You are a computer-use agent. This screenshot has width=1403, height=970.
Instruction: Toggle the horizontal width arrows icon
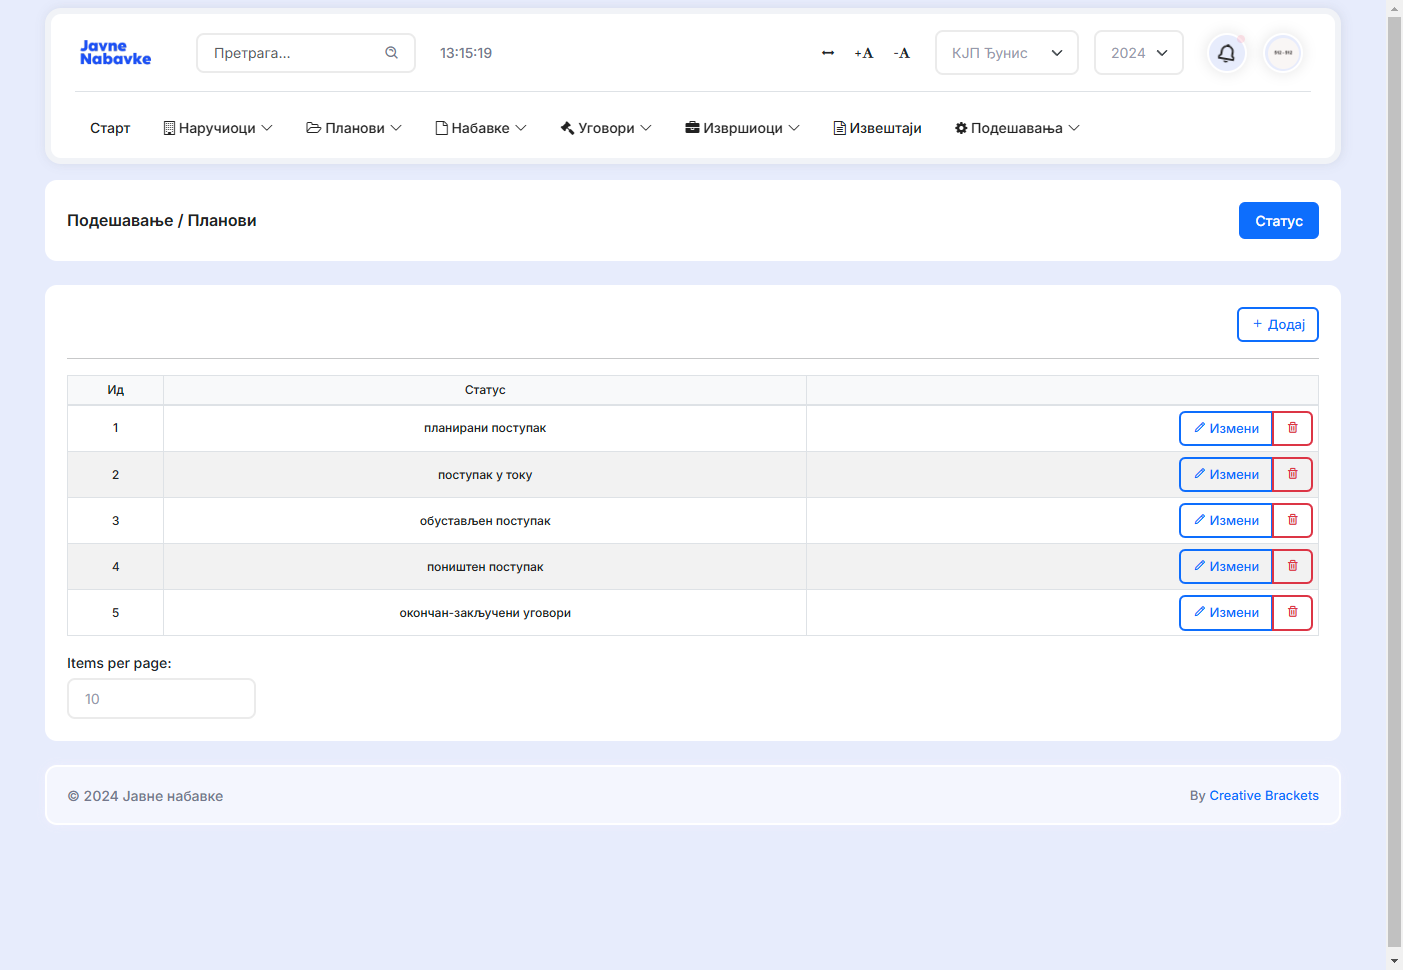coord(828,53)
